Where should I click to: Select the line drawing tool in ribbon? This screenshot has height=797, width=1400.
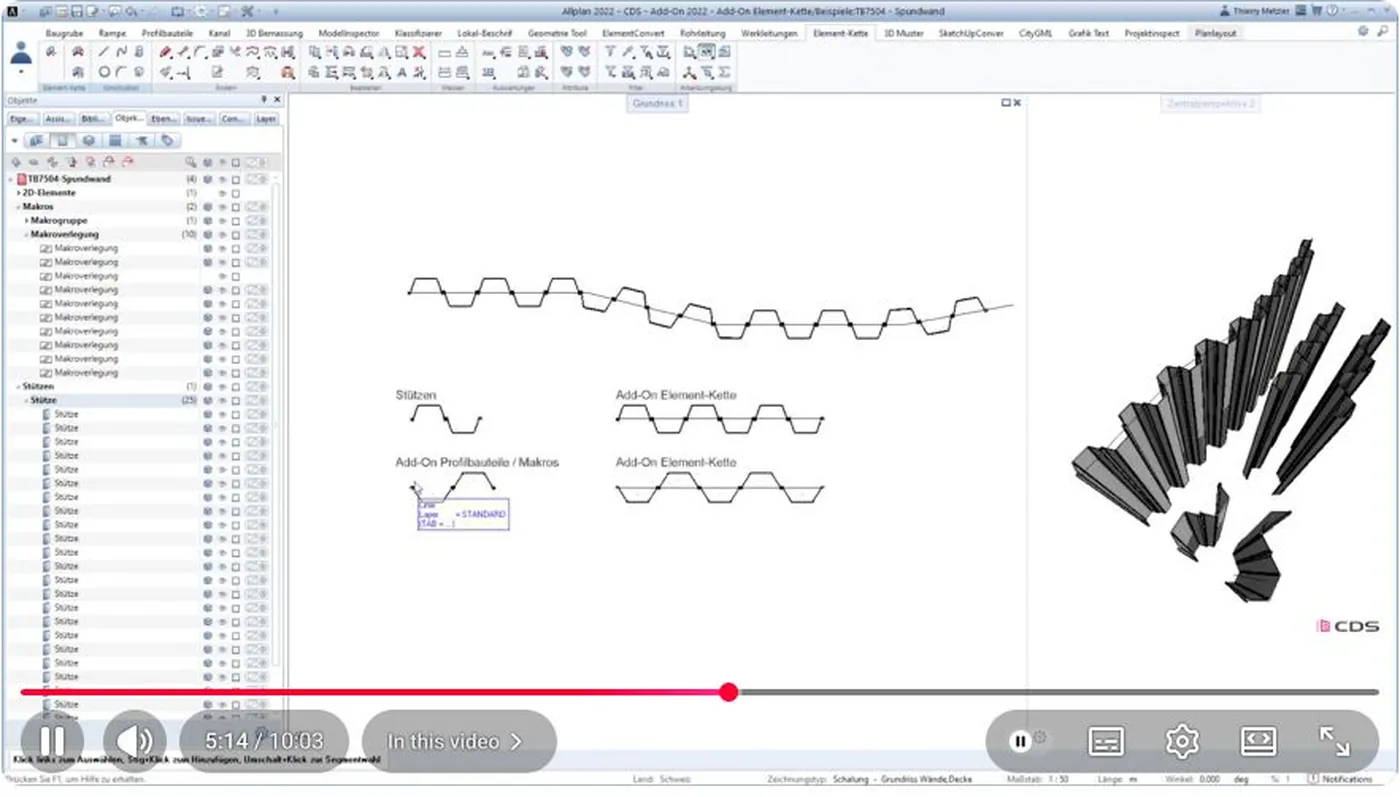pyautogui.click(x=104, y=52)
